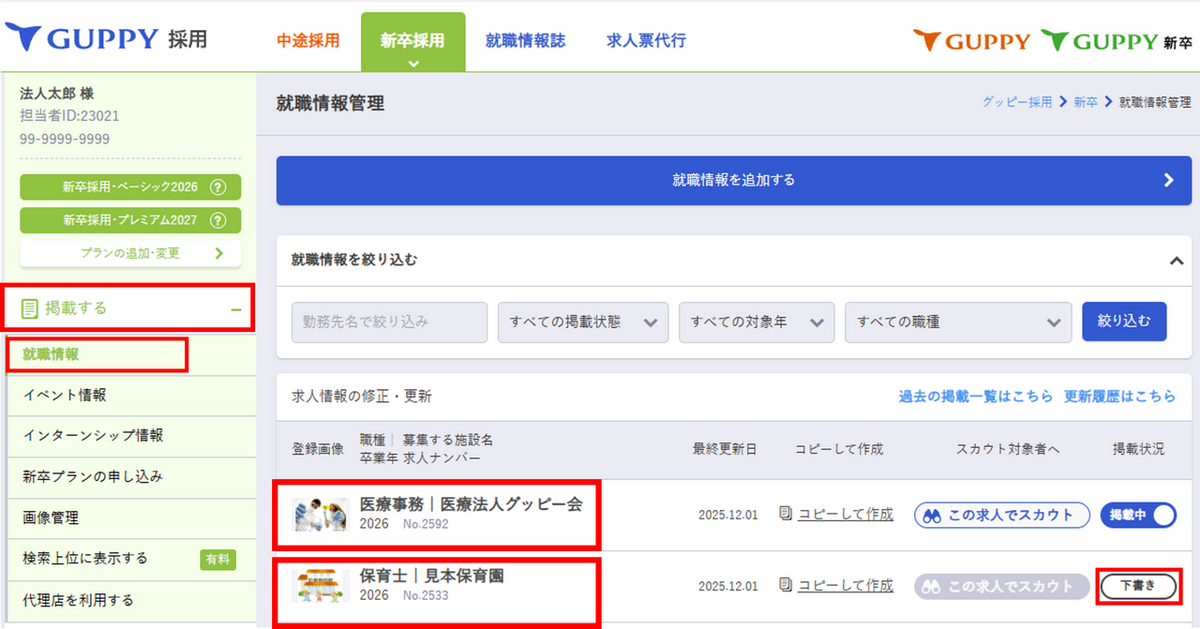The width and height of the screenshot is (1200, 629).
Task: Click binoculars icon in 医療事務 scout button
Action: pyautogui.click(x=933, y=515)
